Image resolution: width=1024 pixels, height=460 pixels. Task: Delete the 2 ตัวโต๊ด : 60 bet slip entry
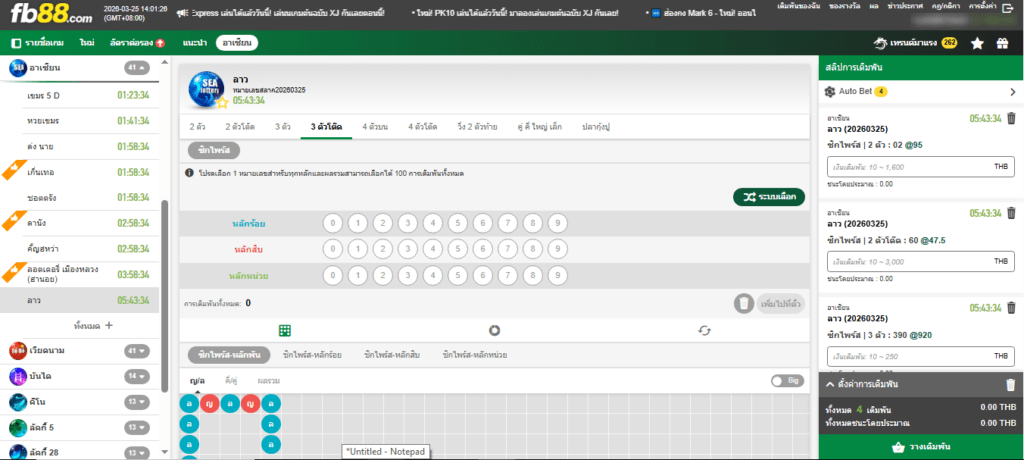(1011, 213)
